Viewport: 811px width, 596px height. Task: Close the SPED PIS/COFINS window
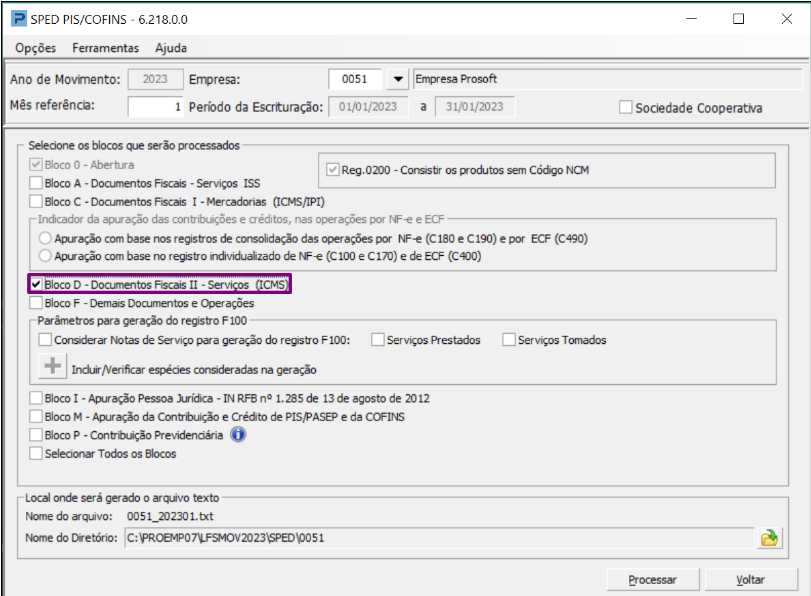[787, 19]
